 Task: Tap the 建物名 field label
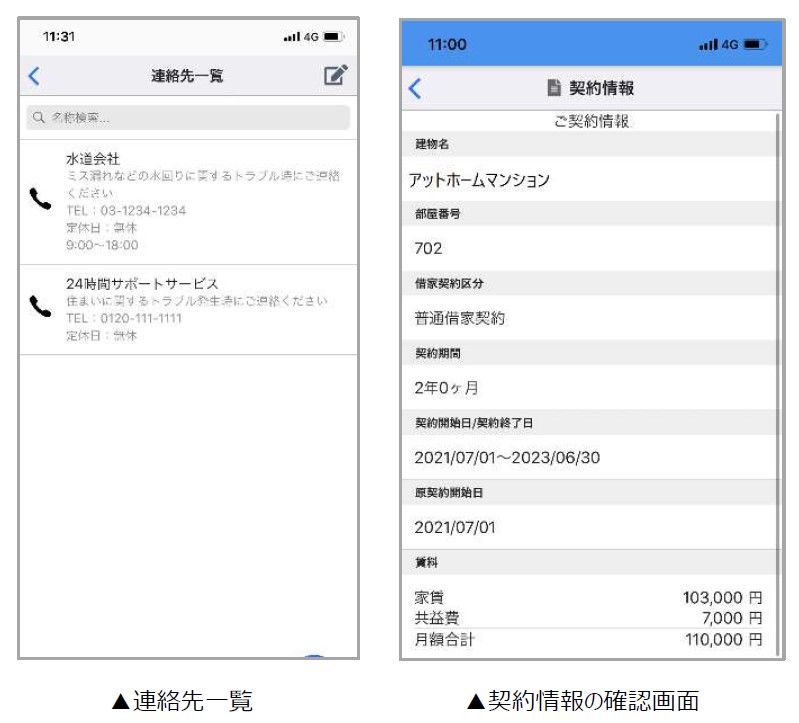[x=432, y=144]
